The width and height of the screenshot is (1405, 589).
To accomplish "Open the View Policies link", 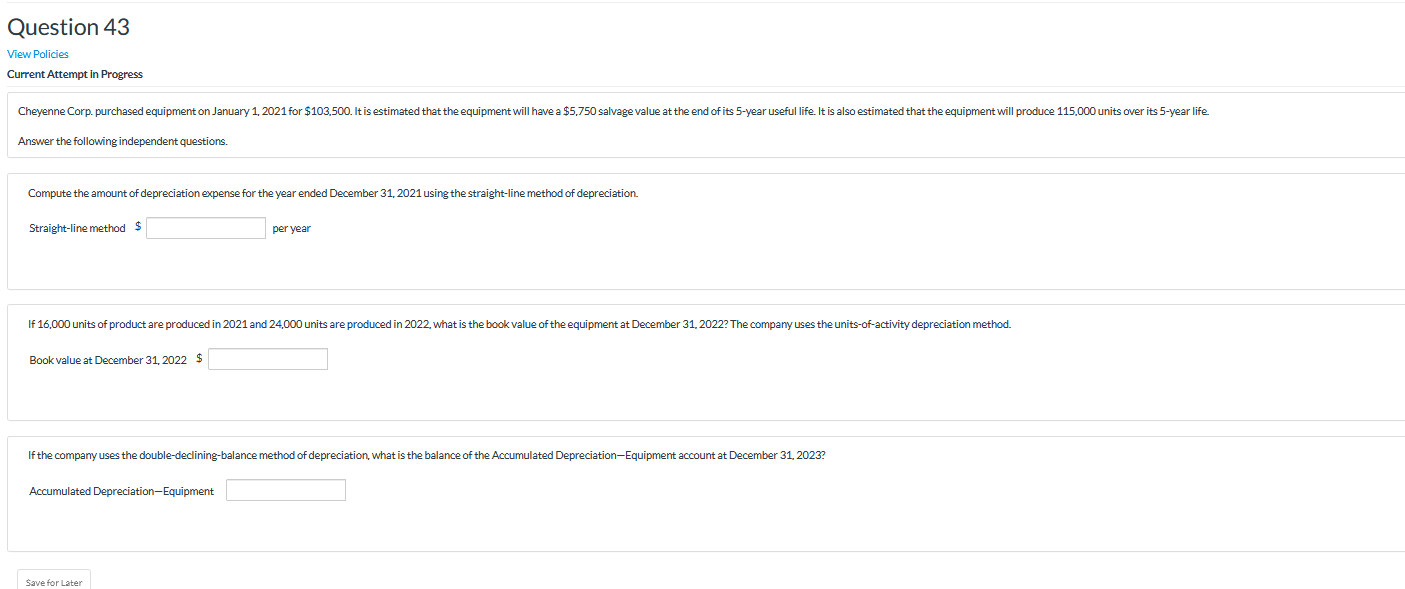I will click(37, 53).
